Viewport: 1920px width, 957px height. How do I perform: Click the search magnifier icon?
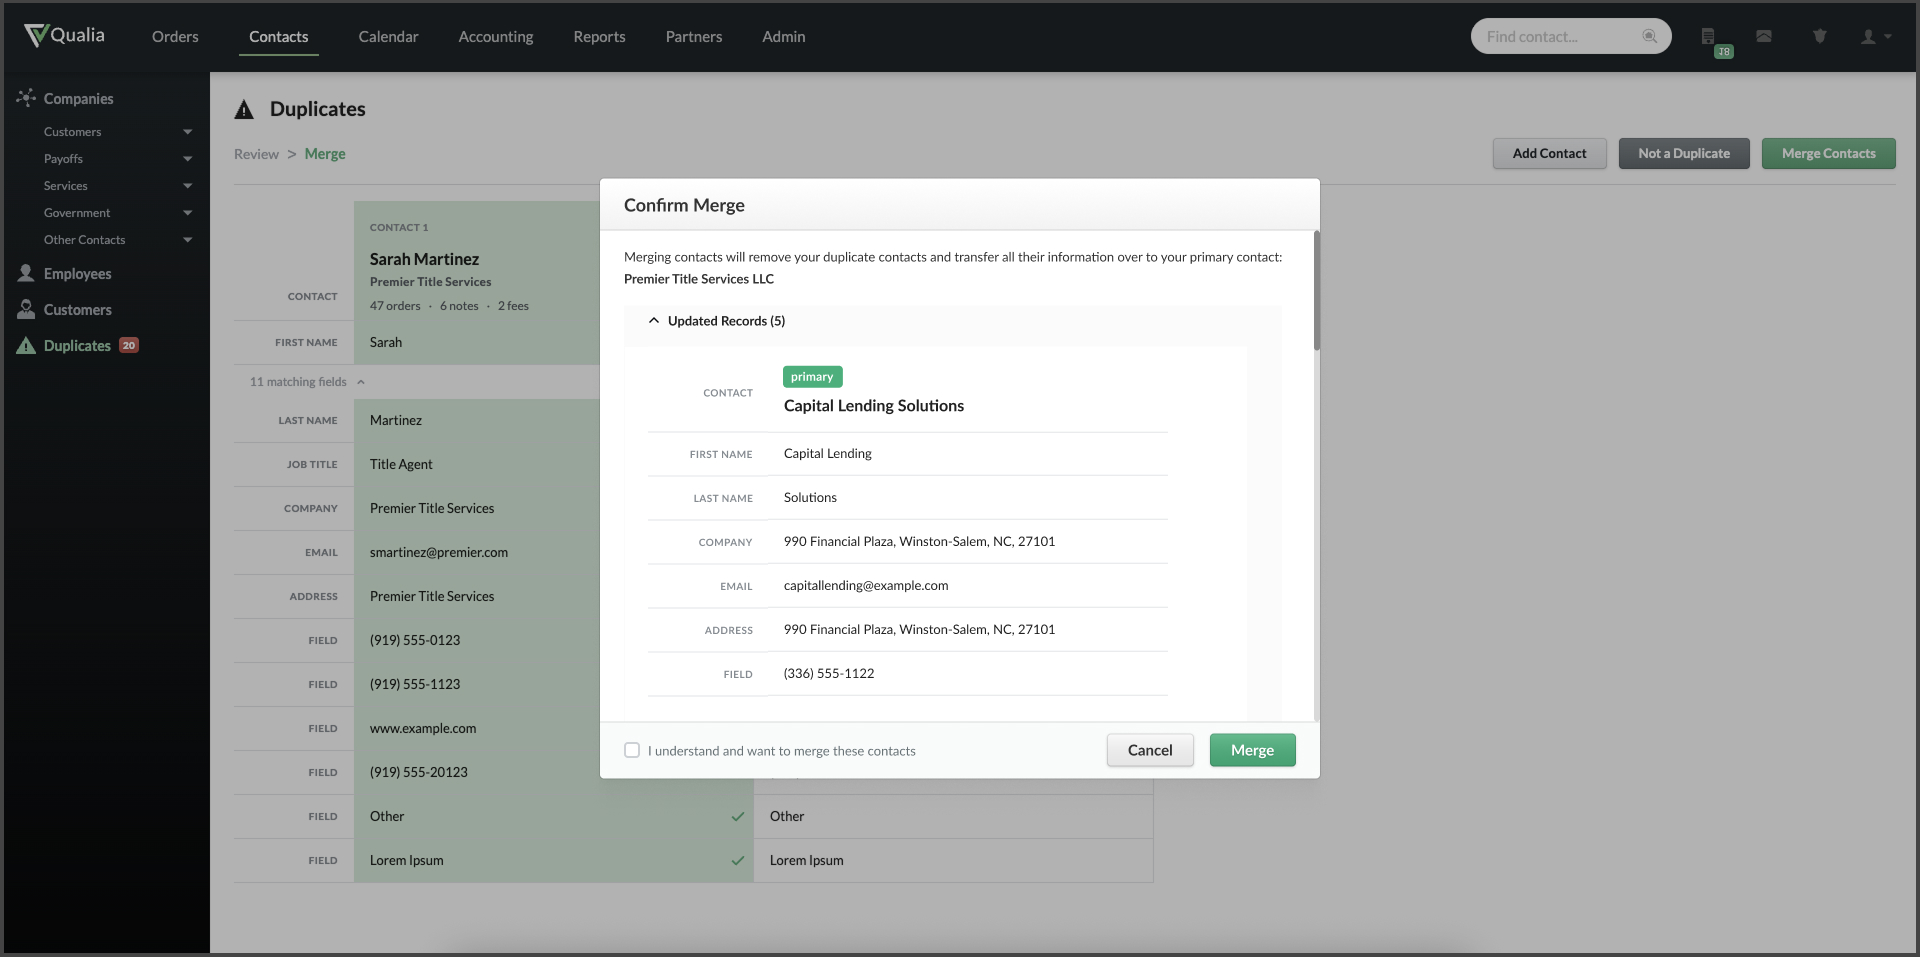(1650, 36)
